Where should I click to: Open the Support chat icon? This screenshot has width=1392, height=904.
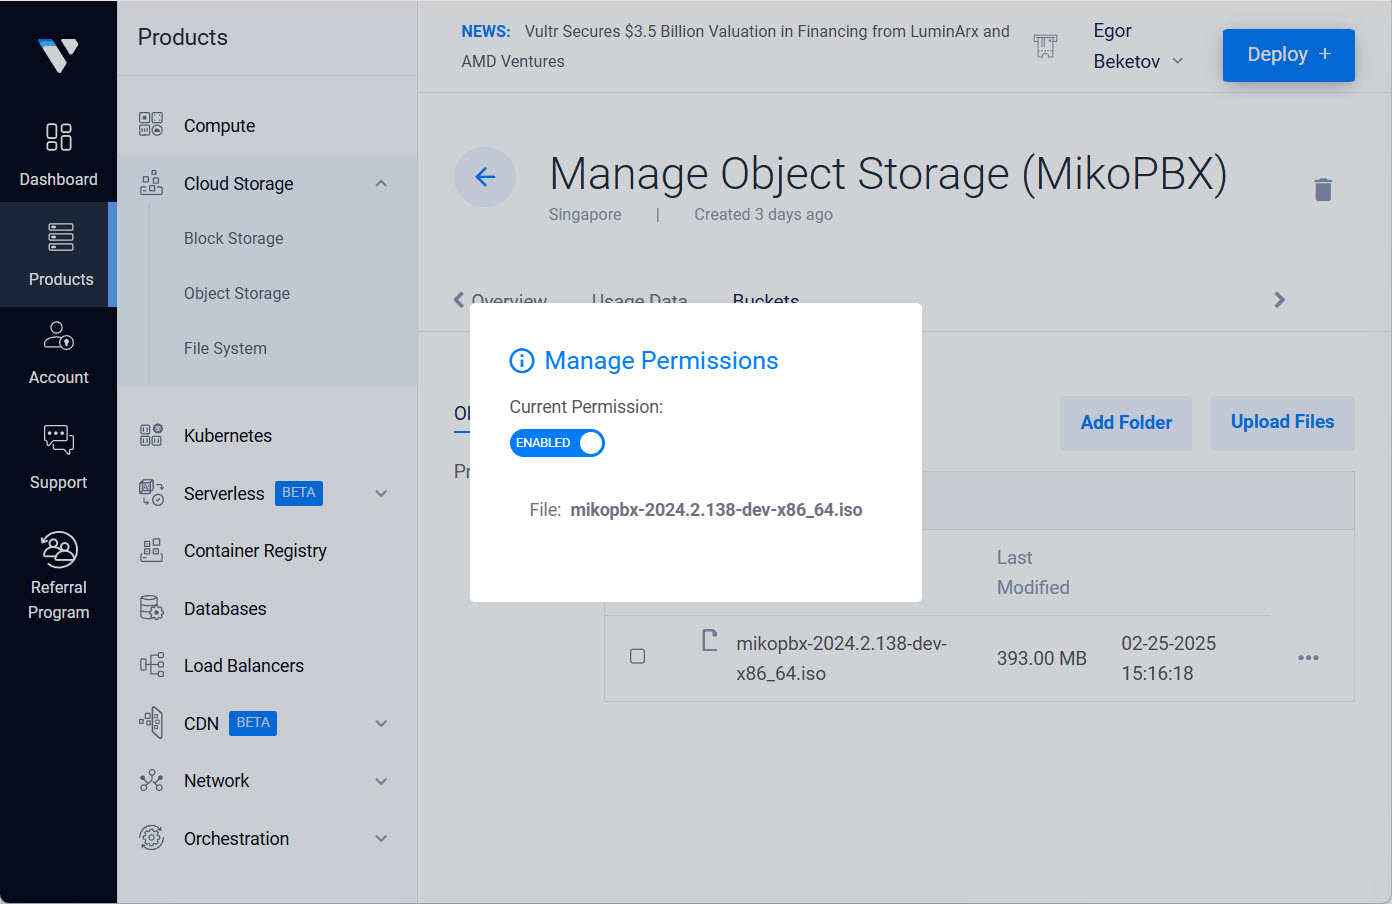click(x=58, y=440)
